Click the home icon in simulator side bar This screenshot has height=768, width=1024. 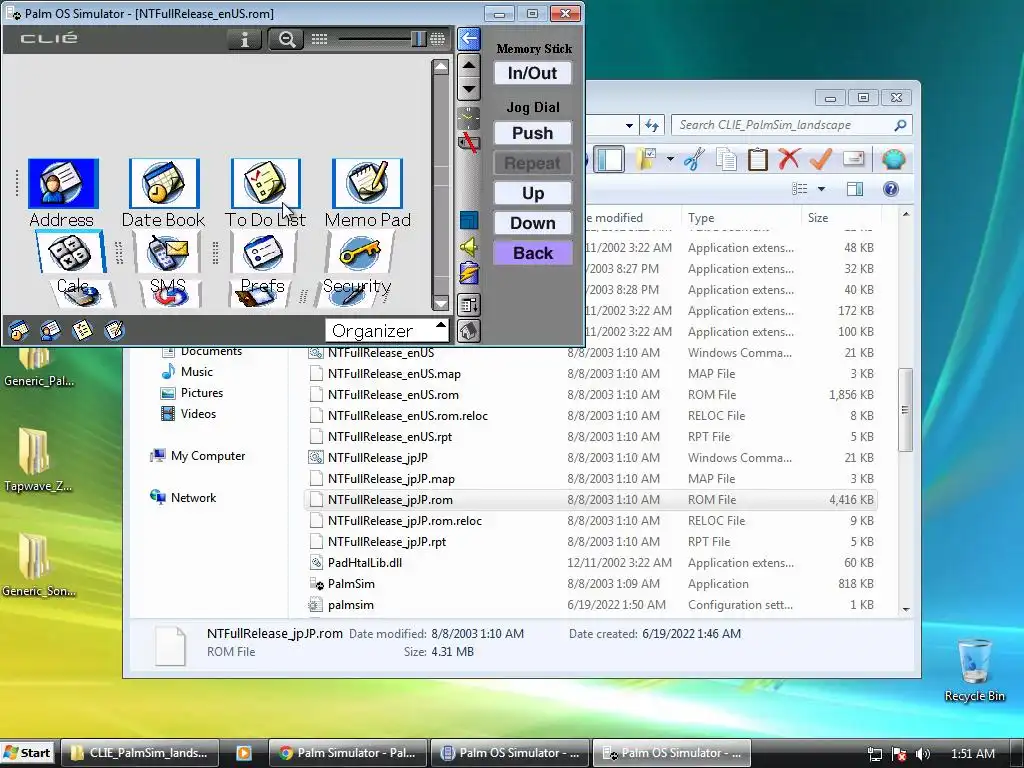pos(469,331)
